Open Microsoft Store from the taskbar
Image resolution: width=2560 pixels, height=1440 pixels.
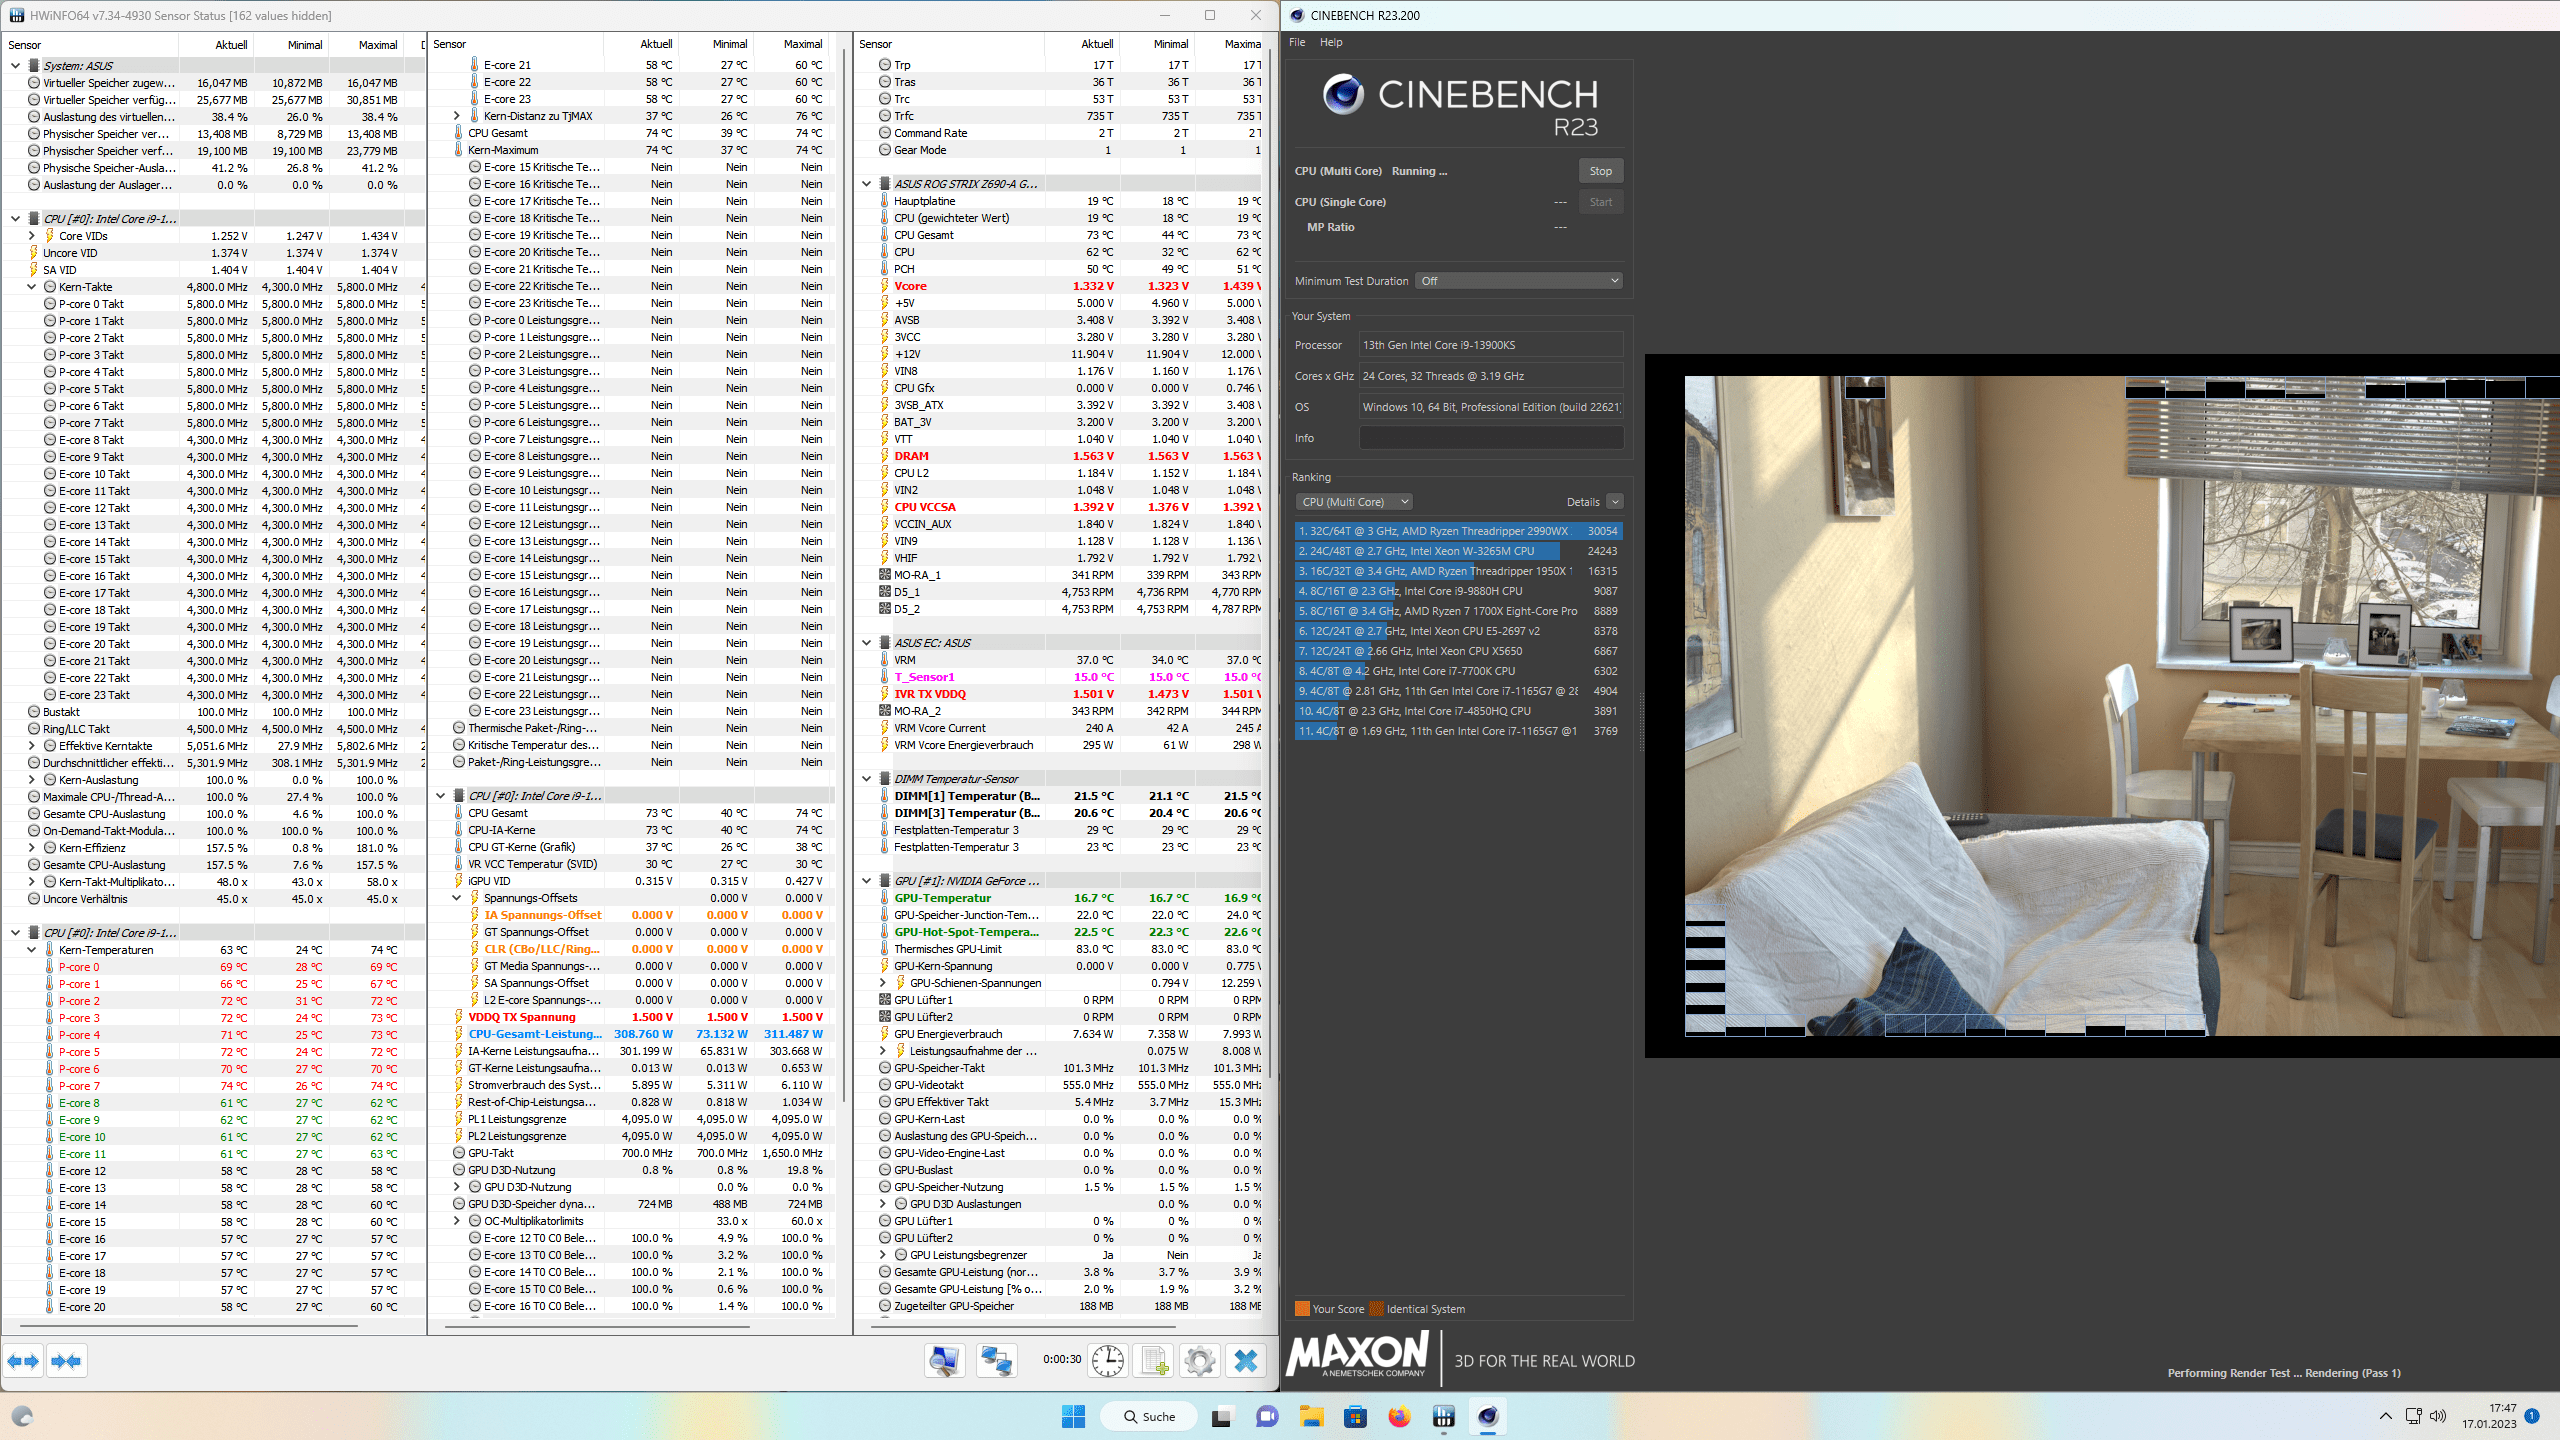(x=1355, y=1416)
